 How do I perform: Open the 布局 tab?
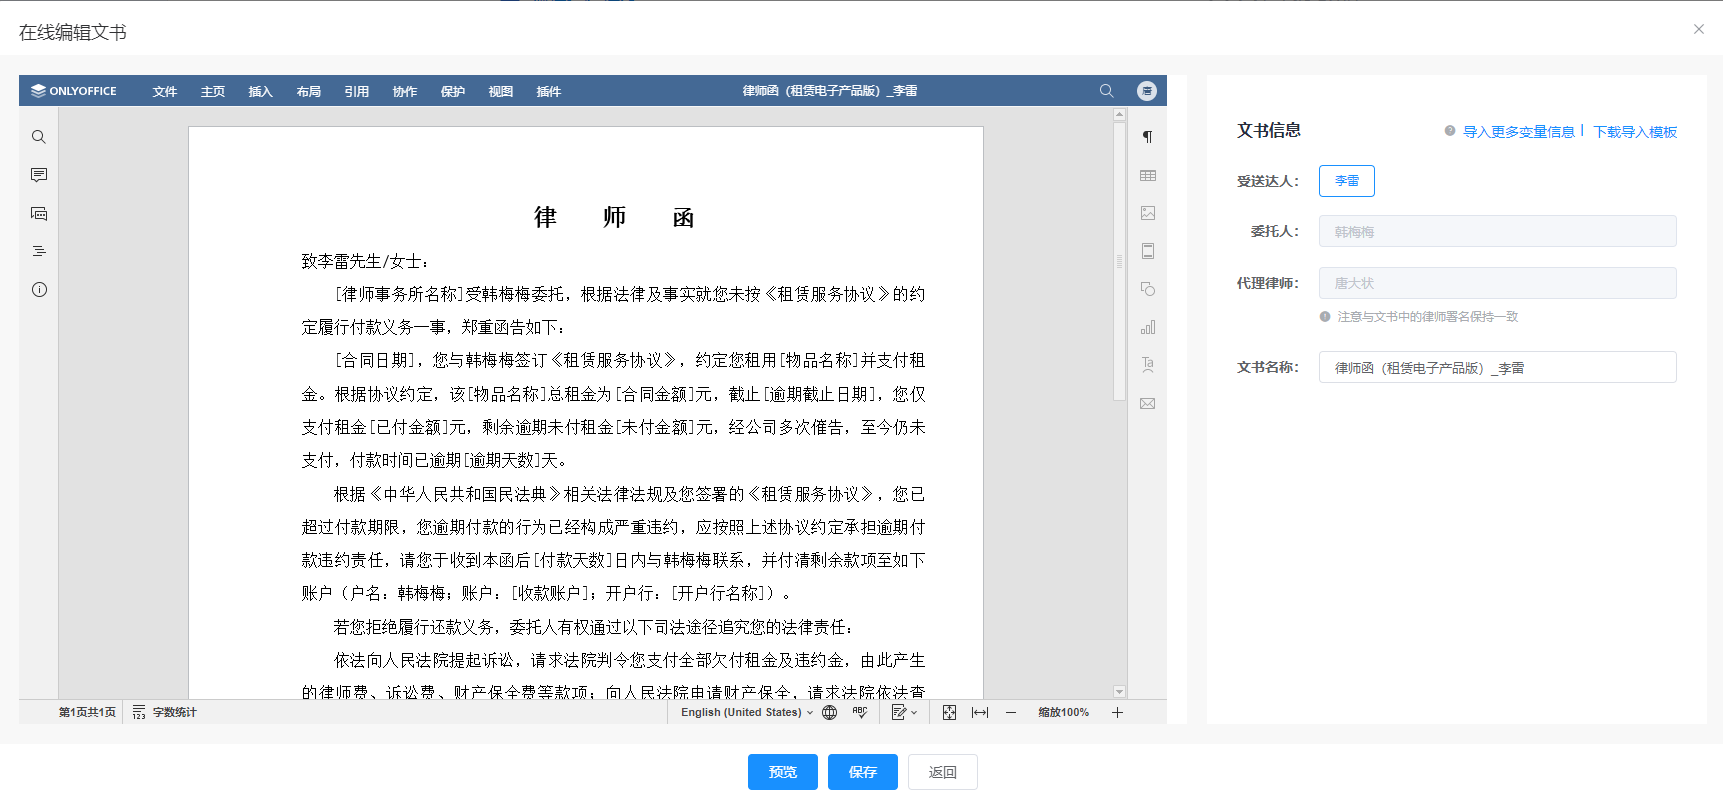[x=309, y=91]
